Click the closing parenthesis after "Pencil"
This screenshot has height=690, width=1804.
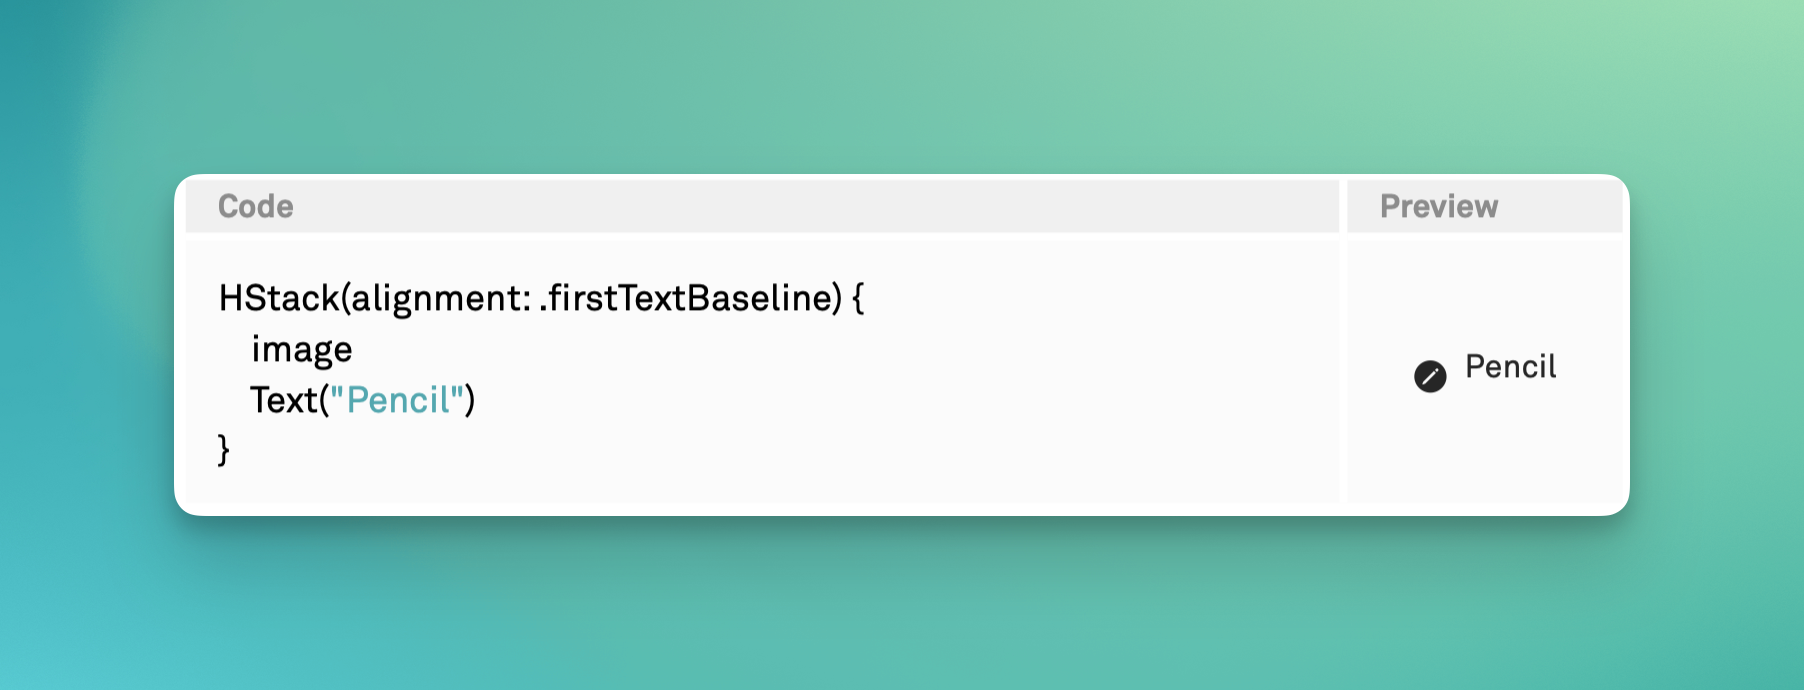[x=470, y=400]
